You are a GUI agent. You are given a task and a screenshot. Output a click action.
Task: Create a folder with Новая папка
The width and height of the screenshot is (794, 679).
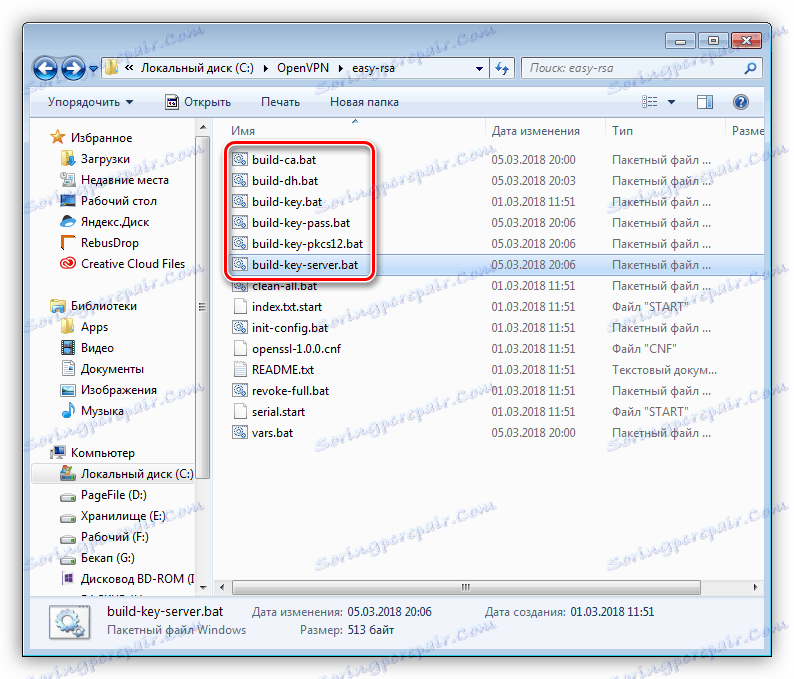click(x=364, y=102)
